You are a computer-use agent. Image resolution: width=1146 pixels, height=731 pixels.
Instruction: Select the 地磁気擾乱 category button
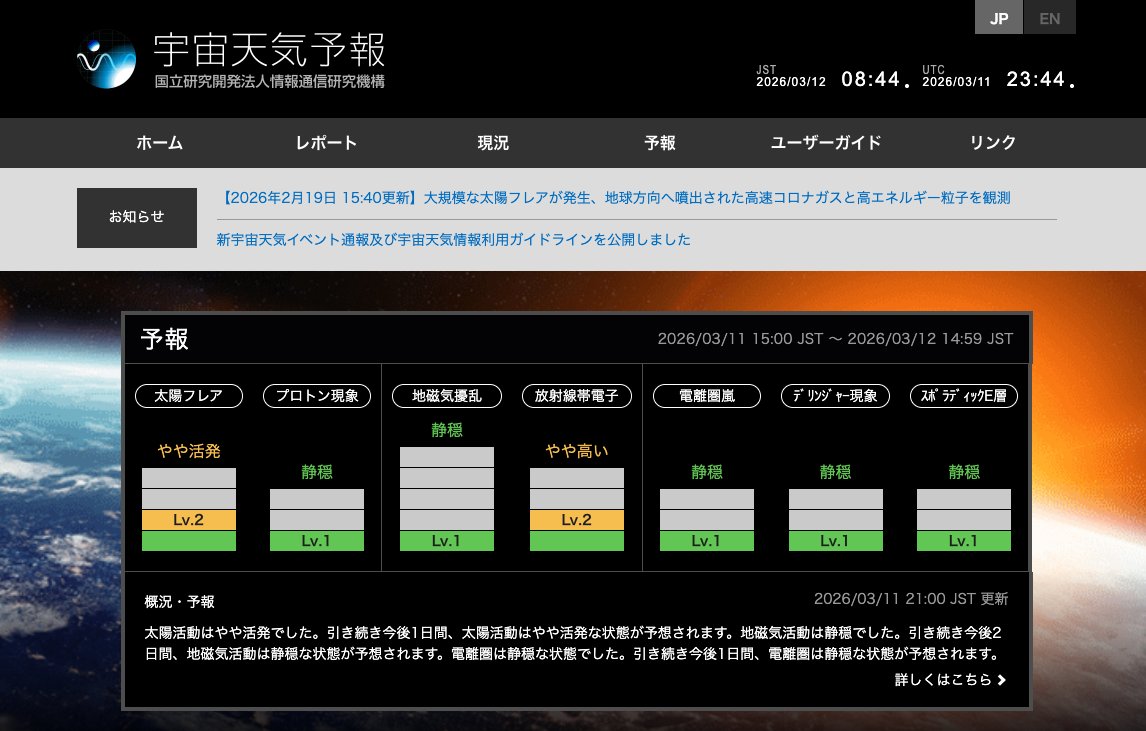446,396
